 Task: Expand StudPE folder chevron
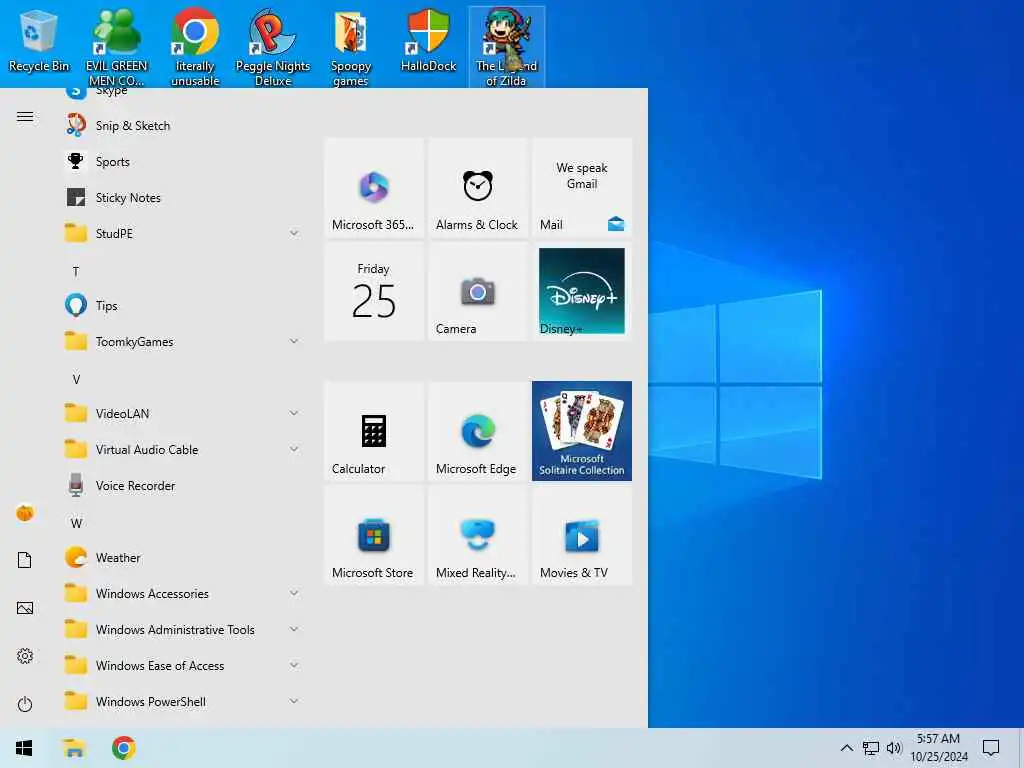(x=294, y=233)
